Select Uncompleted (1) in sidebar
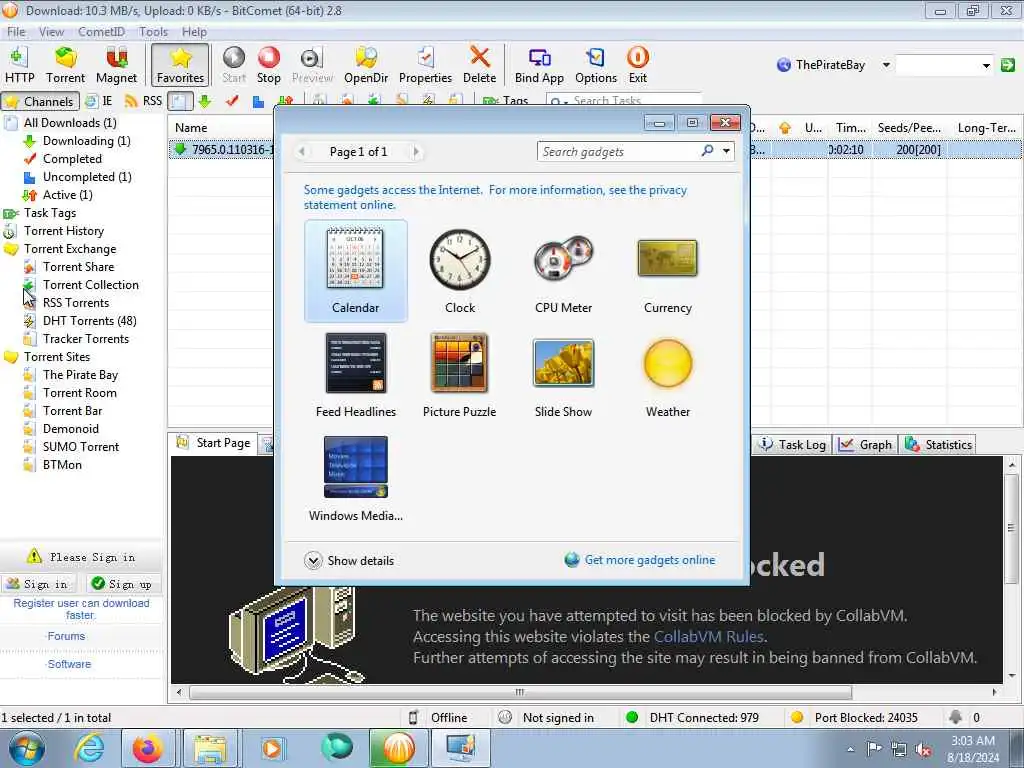This screenshot has width=1024, height=768. [x=87, y=177]
